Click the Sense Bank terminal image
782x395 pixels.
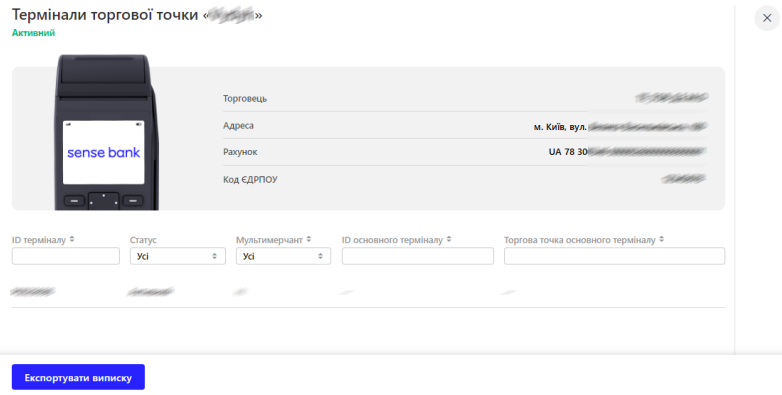click(x=106, y=132)
